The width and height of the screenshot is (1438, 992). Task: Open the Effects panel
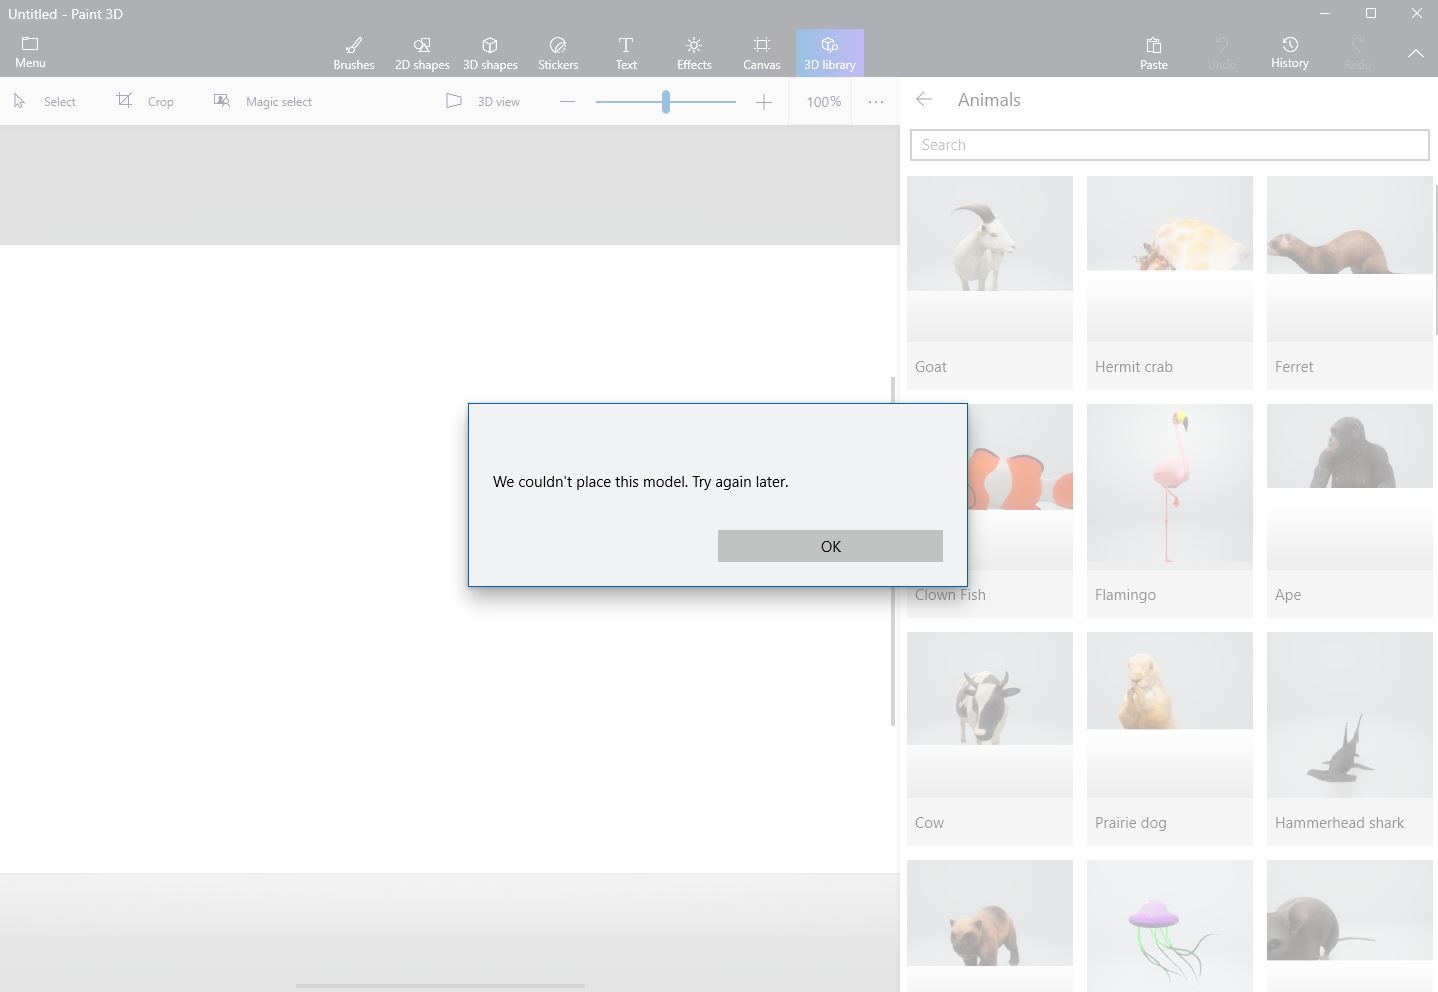(x=694, y=53)
